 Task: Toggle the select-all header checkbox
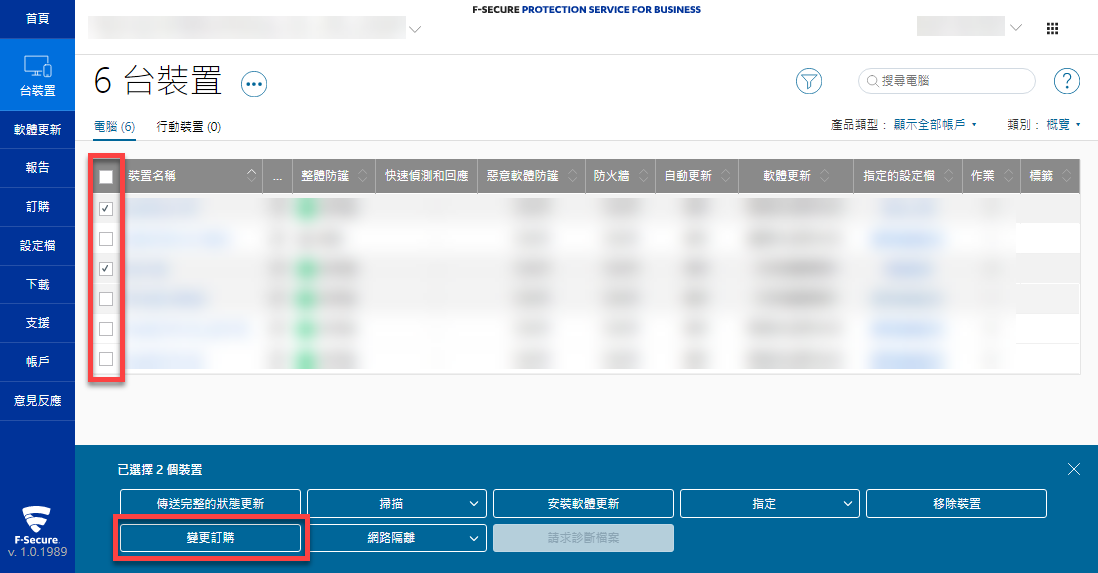click(106, 176)
